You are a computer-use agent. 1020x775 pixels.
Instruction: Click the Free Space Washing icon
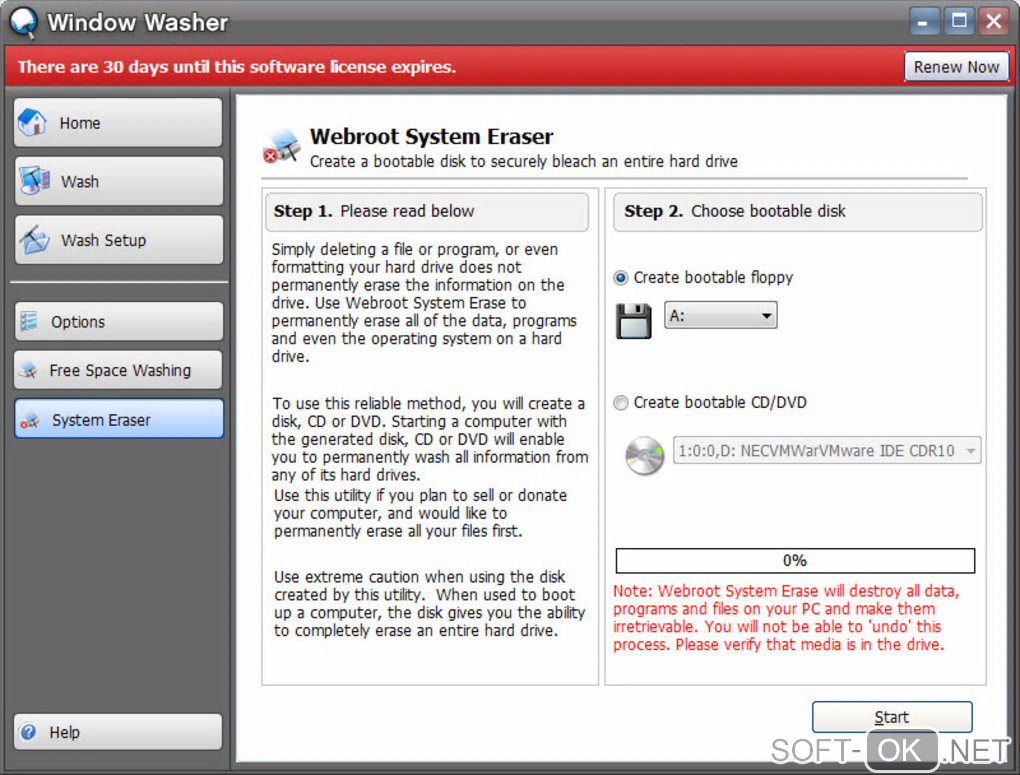tap(29, 370)
